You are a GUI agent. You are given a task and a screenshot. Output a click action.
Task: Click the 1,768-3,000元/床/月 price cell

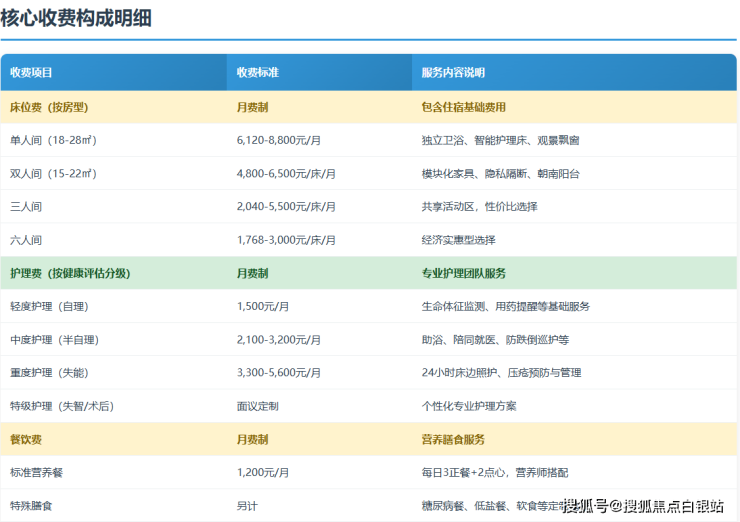coord(286,240)
